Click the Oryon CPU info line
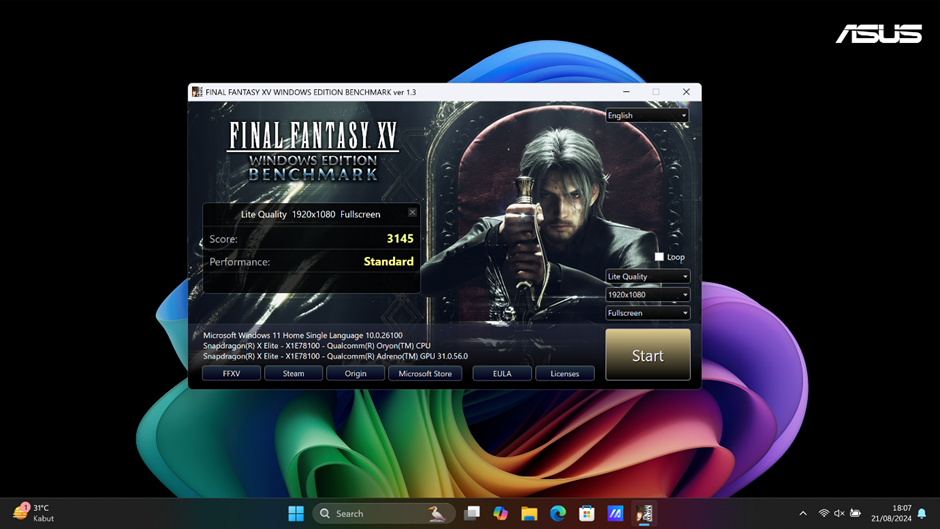 click(317, 346)
